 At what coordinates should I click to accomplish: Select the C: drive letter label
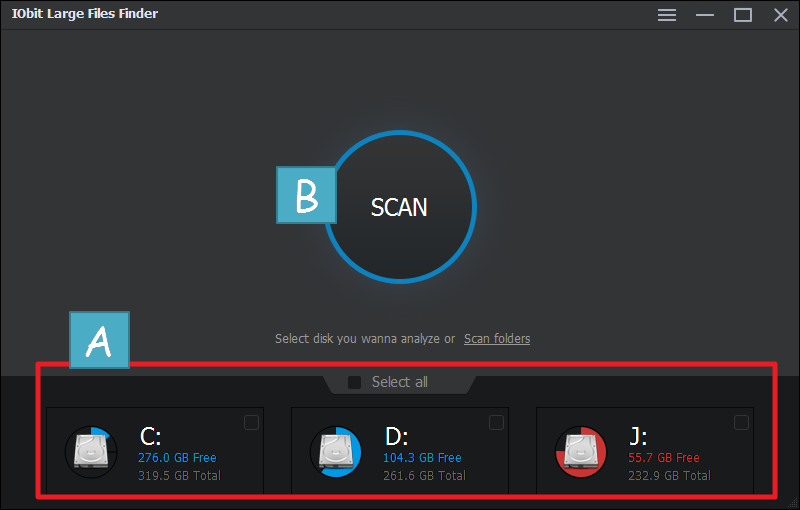tap(150, 436)
